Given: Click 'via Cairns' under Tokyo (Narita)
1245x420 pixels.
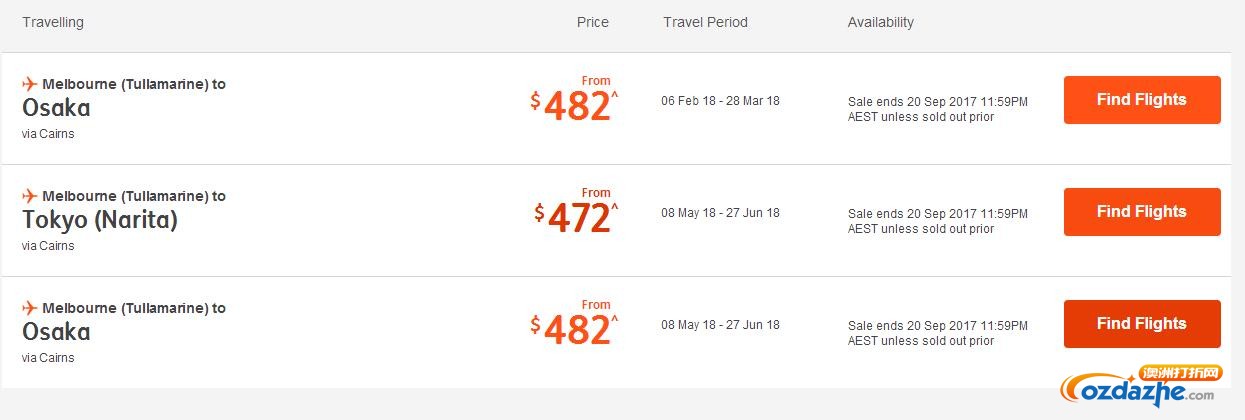Looking at the screenshot, I should (48, 246).
